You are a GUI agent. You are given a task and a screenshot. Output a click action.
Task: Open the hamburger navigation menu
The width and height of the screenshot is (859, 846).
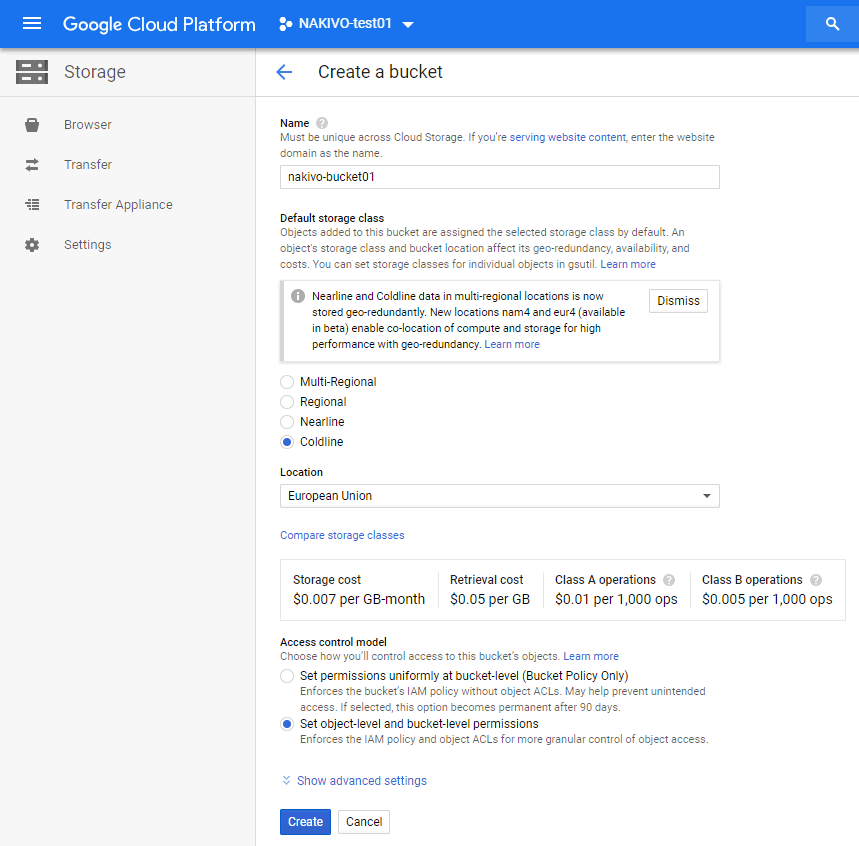point(32,24)
